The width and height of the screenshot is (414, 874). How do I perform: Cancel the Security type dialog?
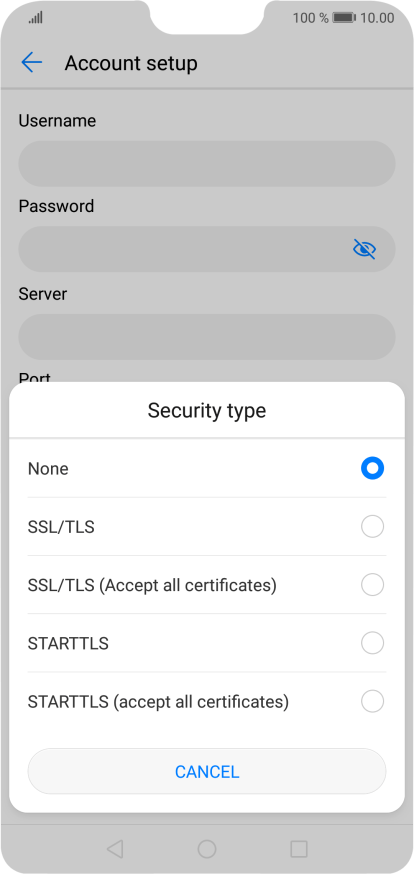(x=207, y=771)
